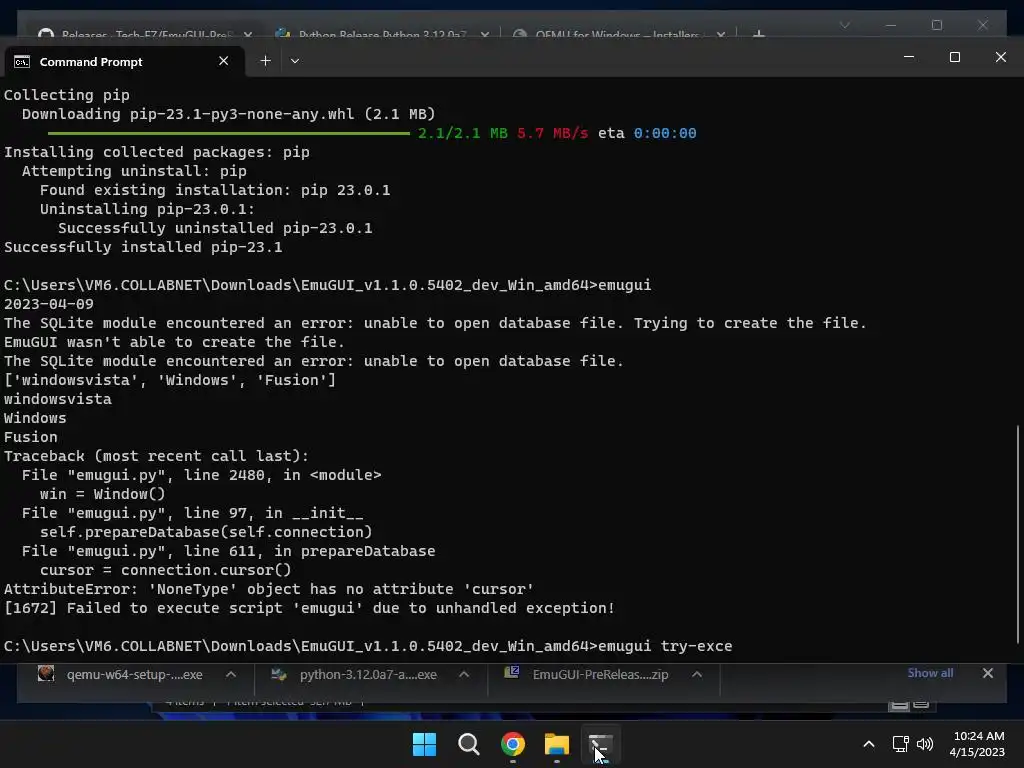Expand options for the python-3.12.0a7 download

pos(464,675)
